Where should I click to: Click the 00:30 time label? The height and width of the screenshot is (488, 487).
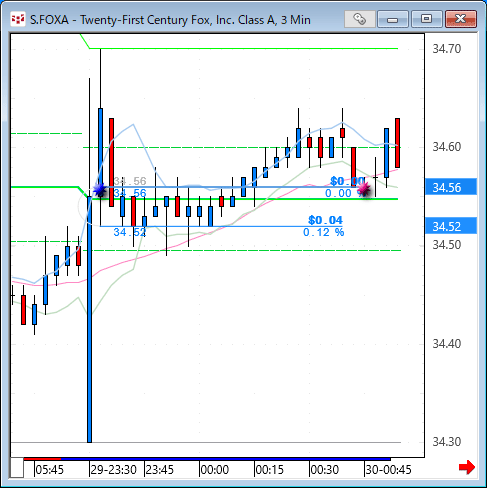click(325, 470)
